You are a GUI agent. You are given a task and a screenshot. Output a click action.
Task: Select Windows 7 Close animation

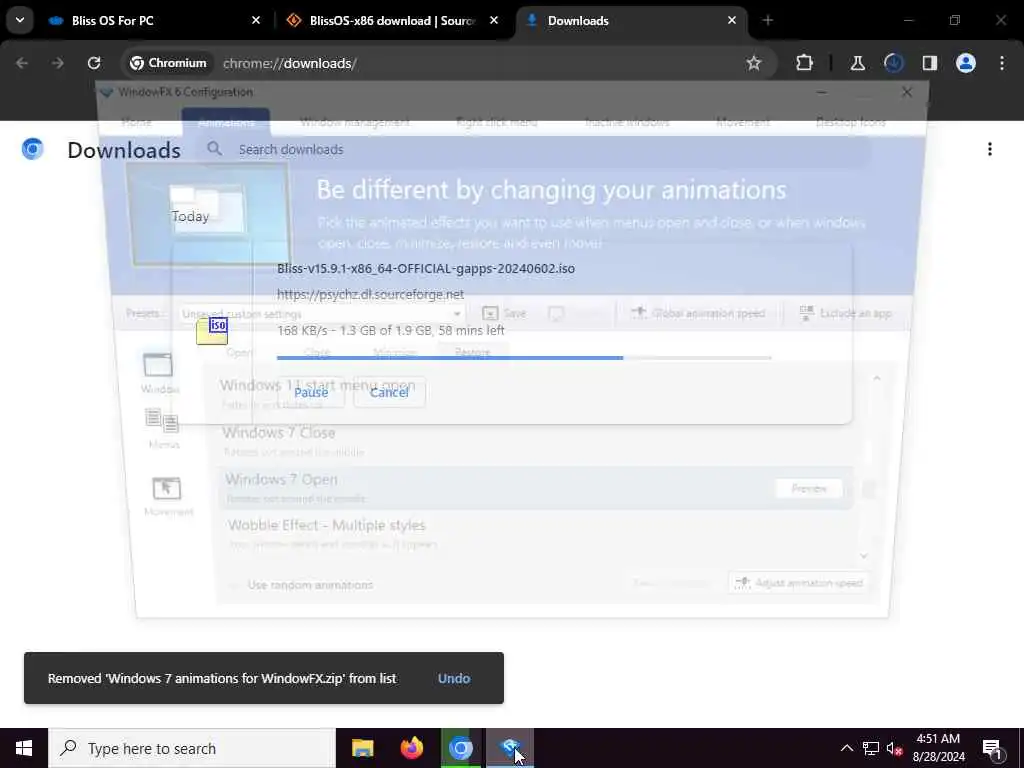536,441
